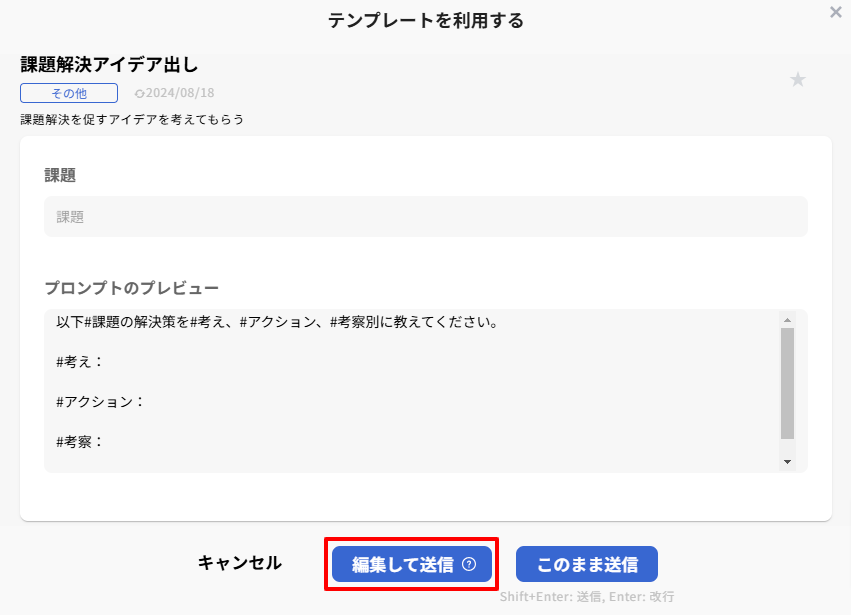Screen dimensions: 851x615
Task: Click the #考察： line in preview
Action: [x=81, y=440]
